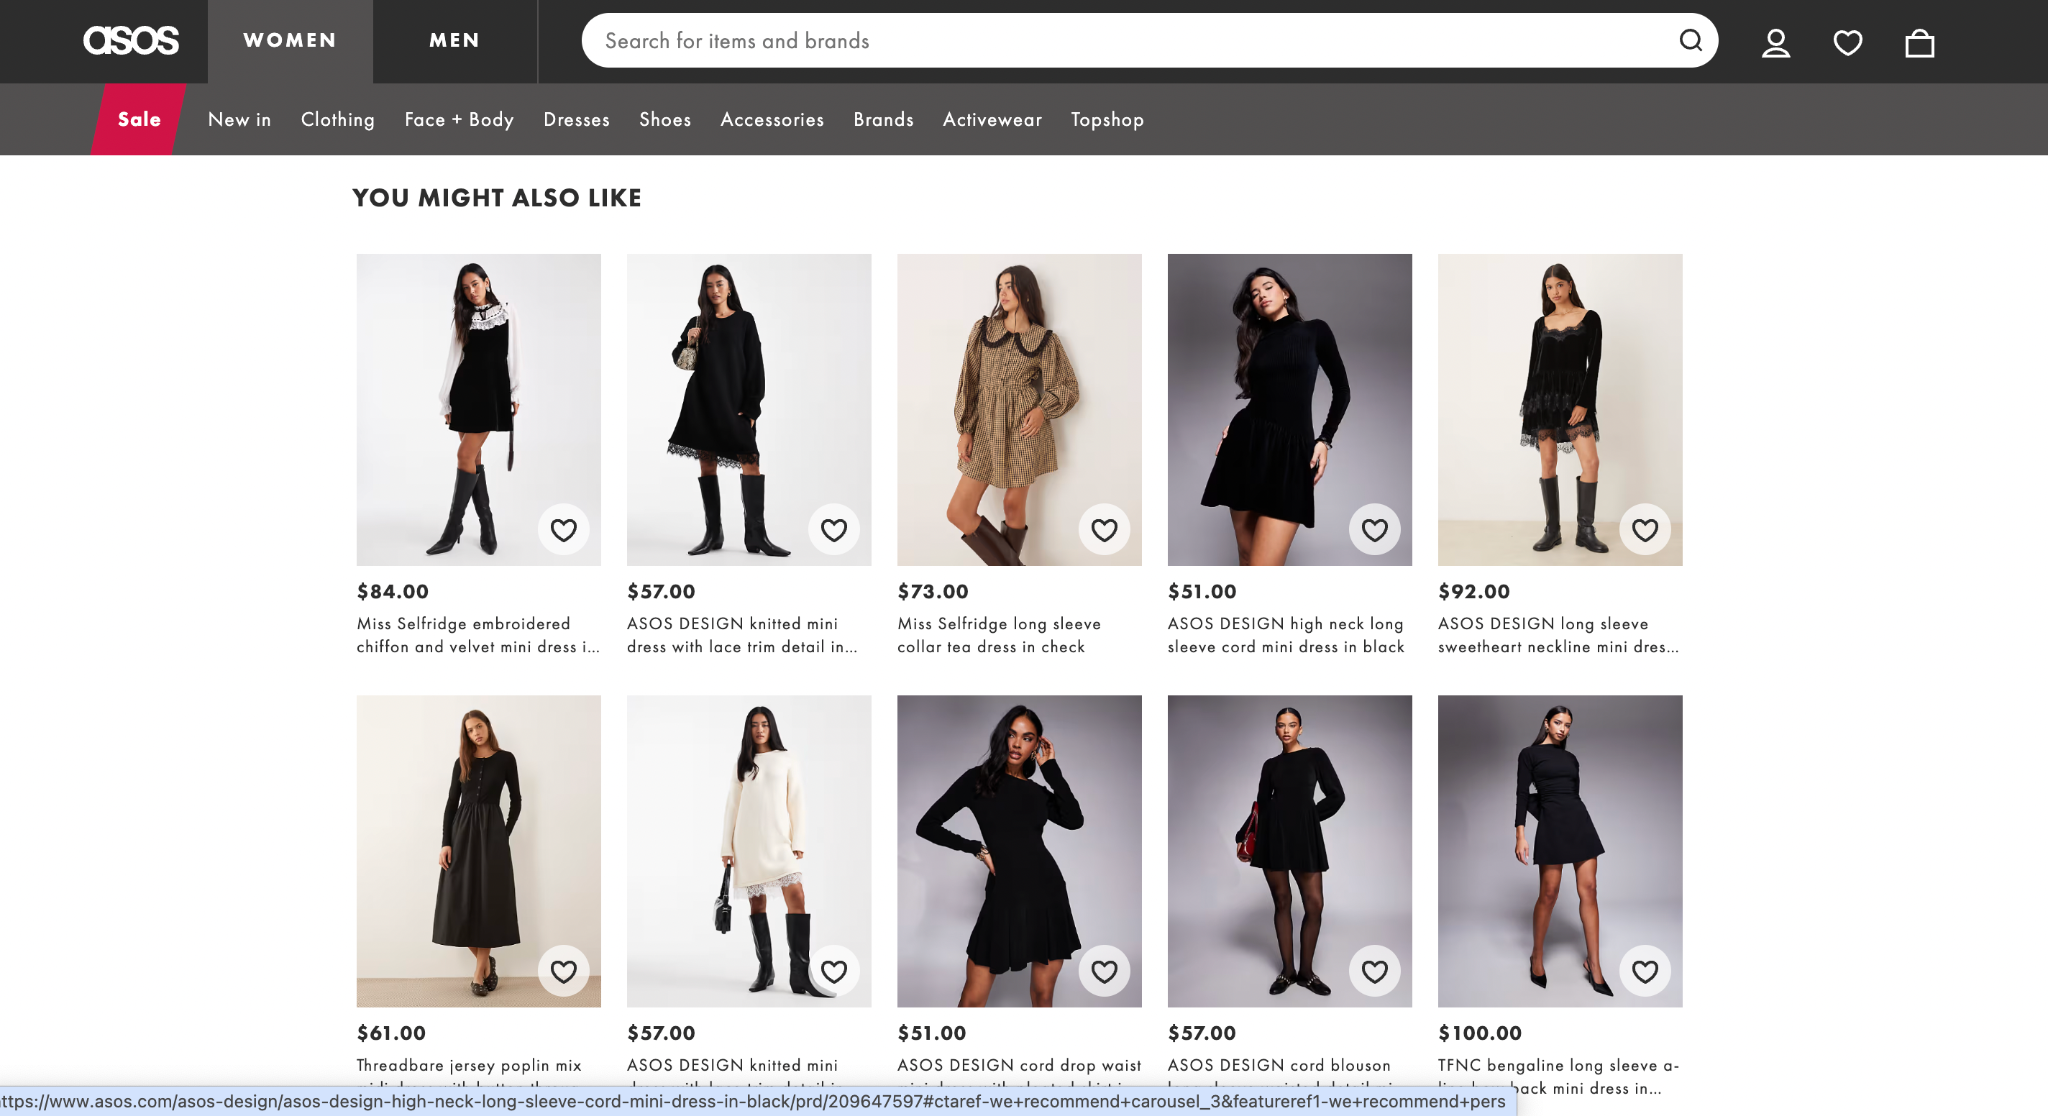Viewport: 2048px width, 1116px height.
Task: Open the Accessories navigation menu
Action: pyautogui.click(x=772, y=120)
